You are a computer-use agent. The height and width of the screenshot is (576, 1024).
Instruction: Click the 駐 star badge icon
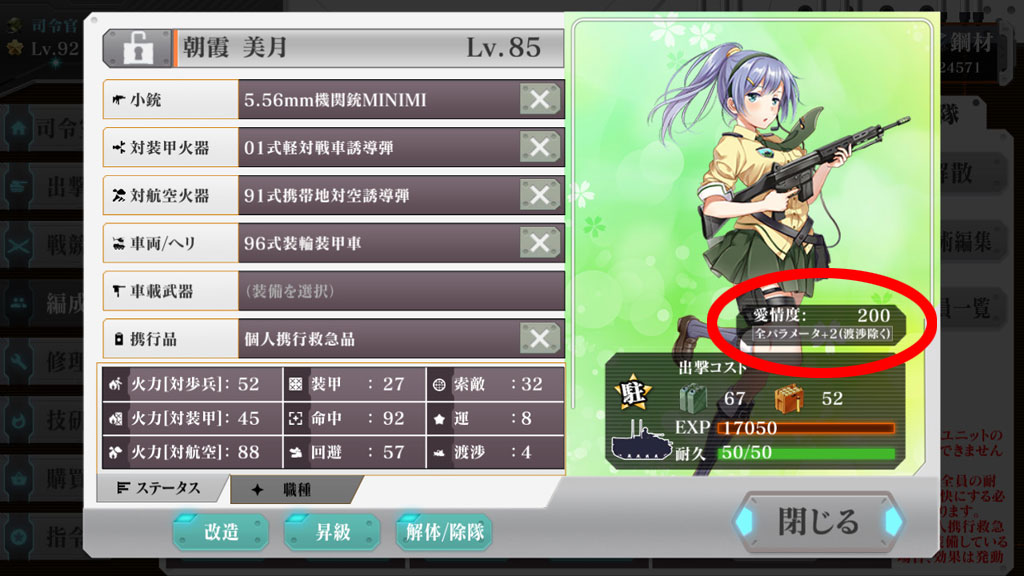[x=633, y=392]
